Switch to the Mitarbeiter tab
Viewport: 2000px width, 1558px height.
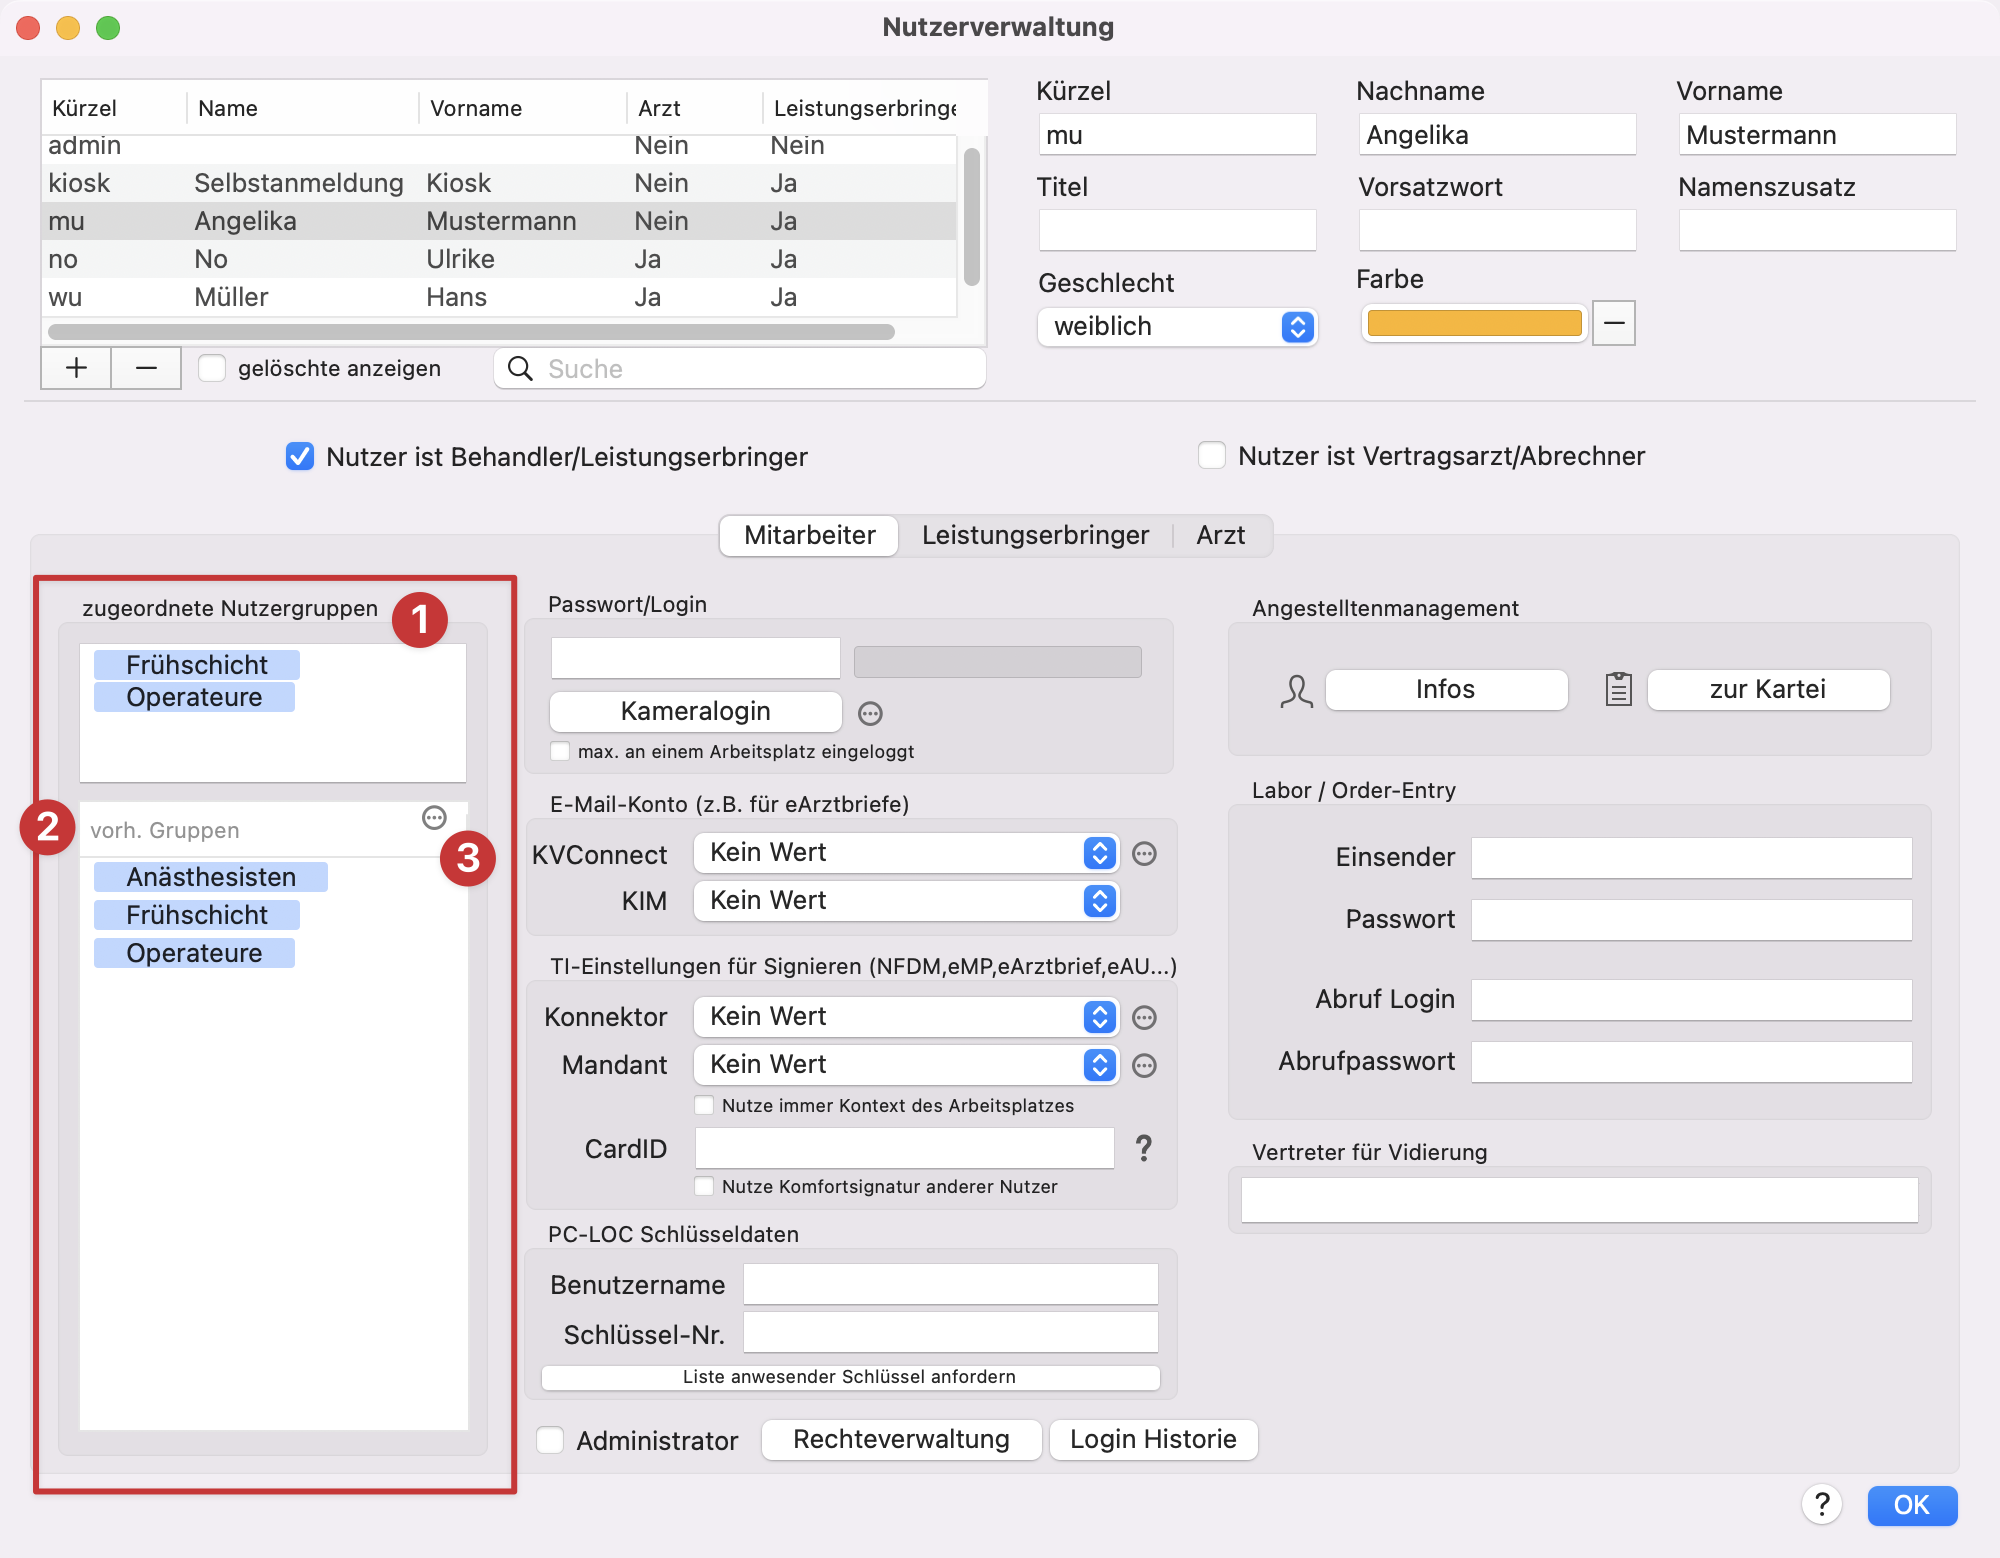[x=810, y=535]
